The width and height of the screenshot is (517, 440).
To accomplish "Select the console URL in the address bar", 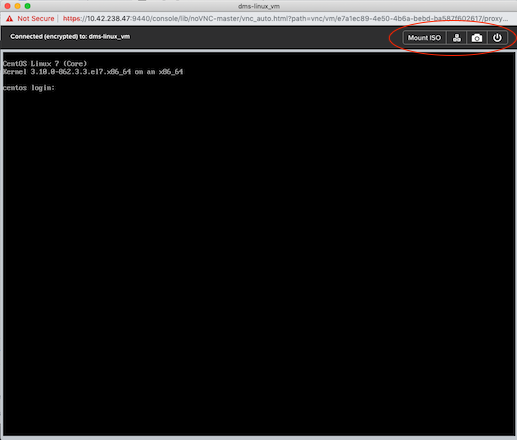I will [285, 19].
